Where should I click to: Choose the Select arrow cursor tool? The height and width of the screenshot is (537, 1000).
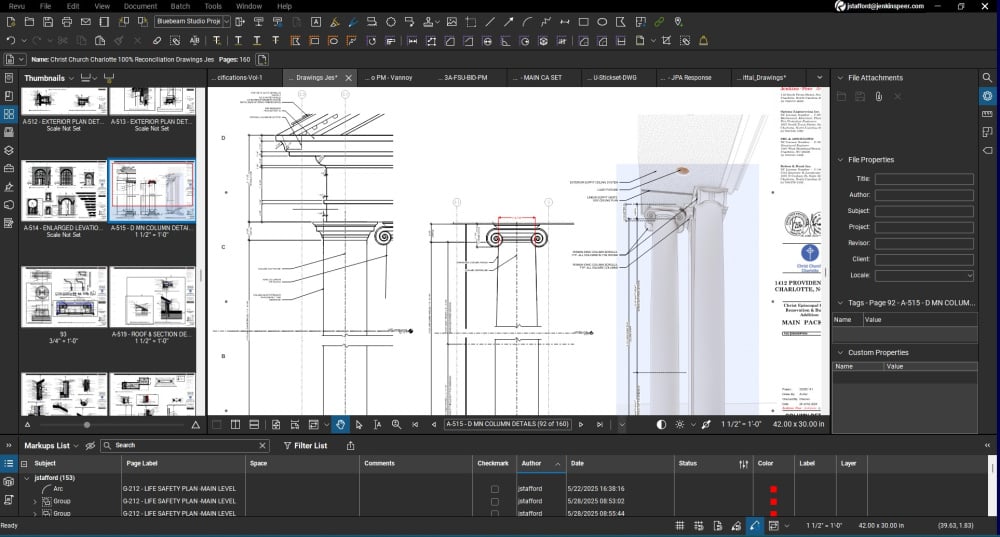[x=358, y=424]
